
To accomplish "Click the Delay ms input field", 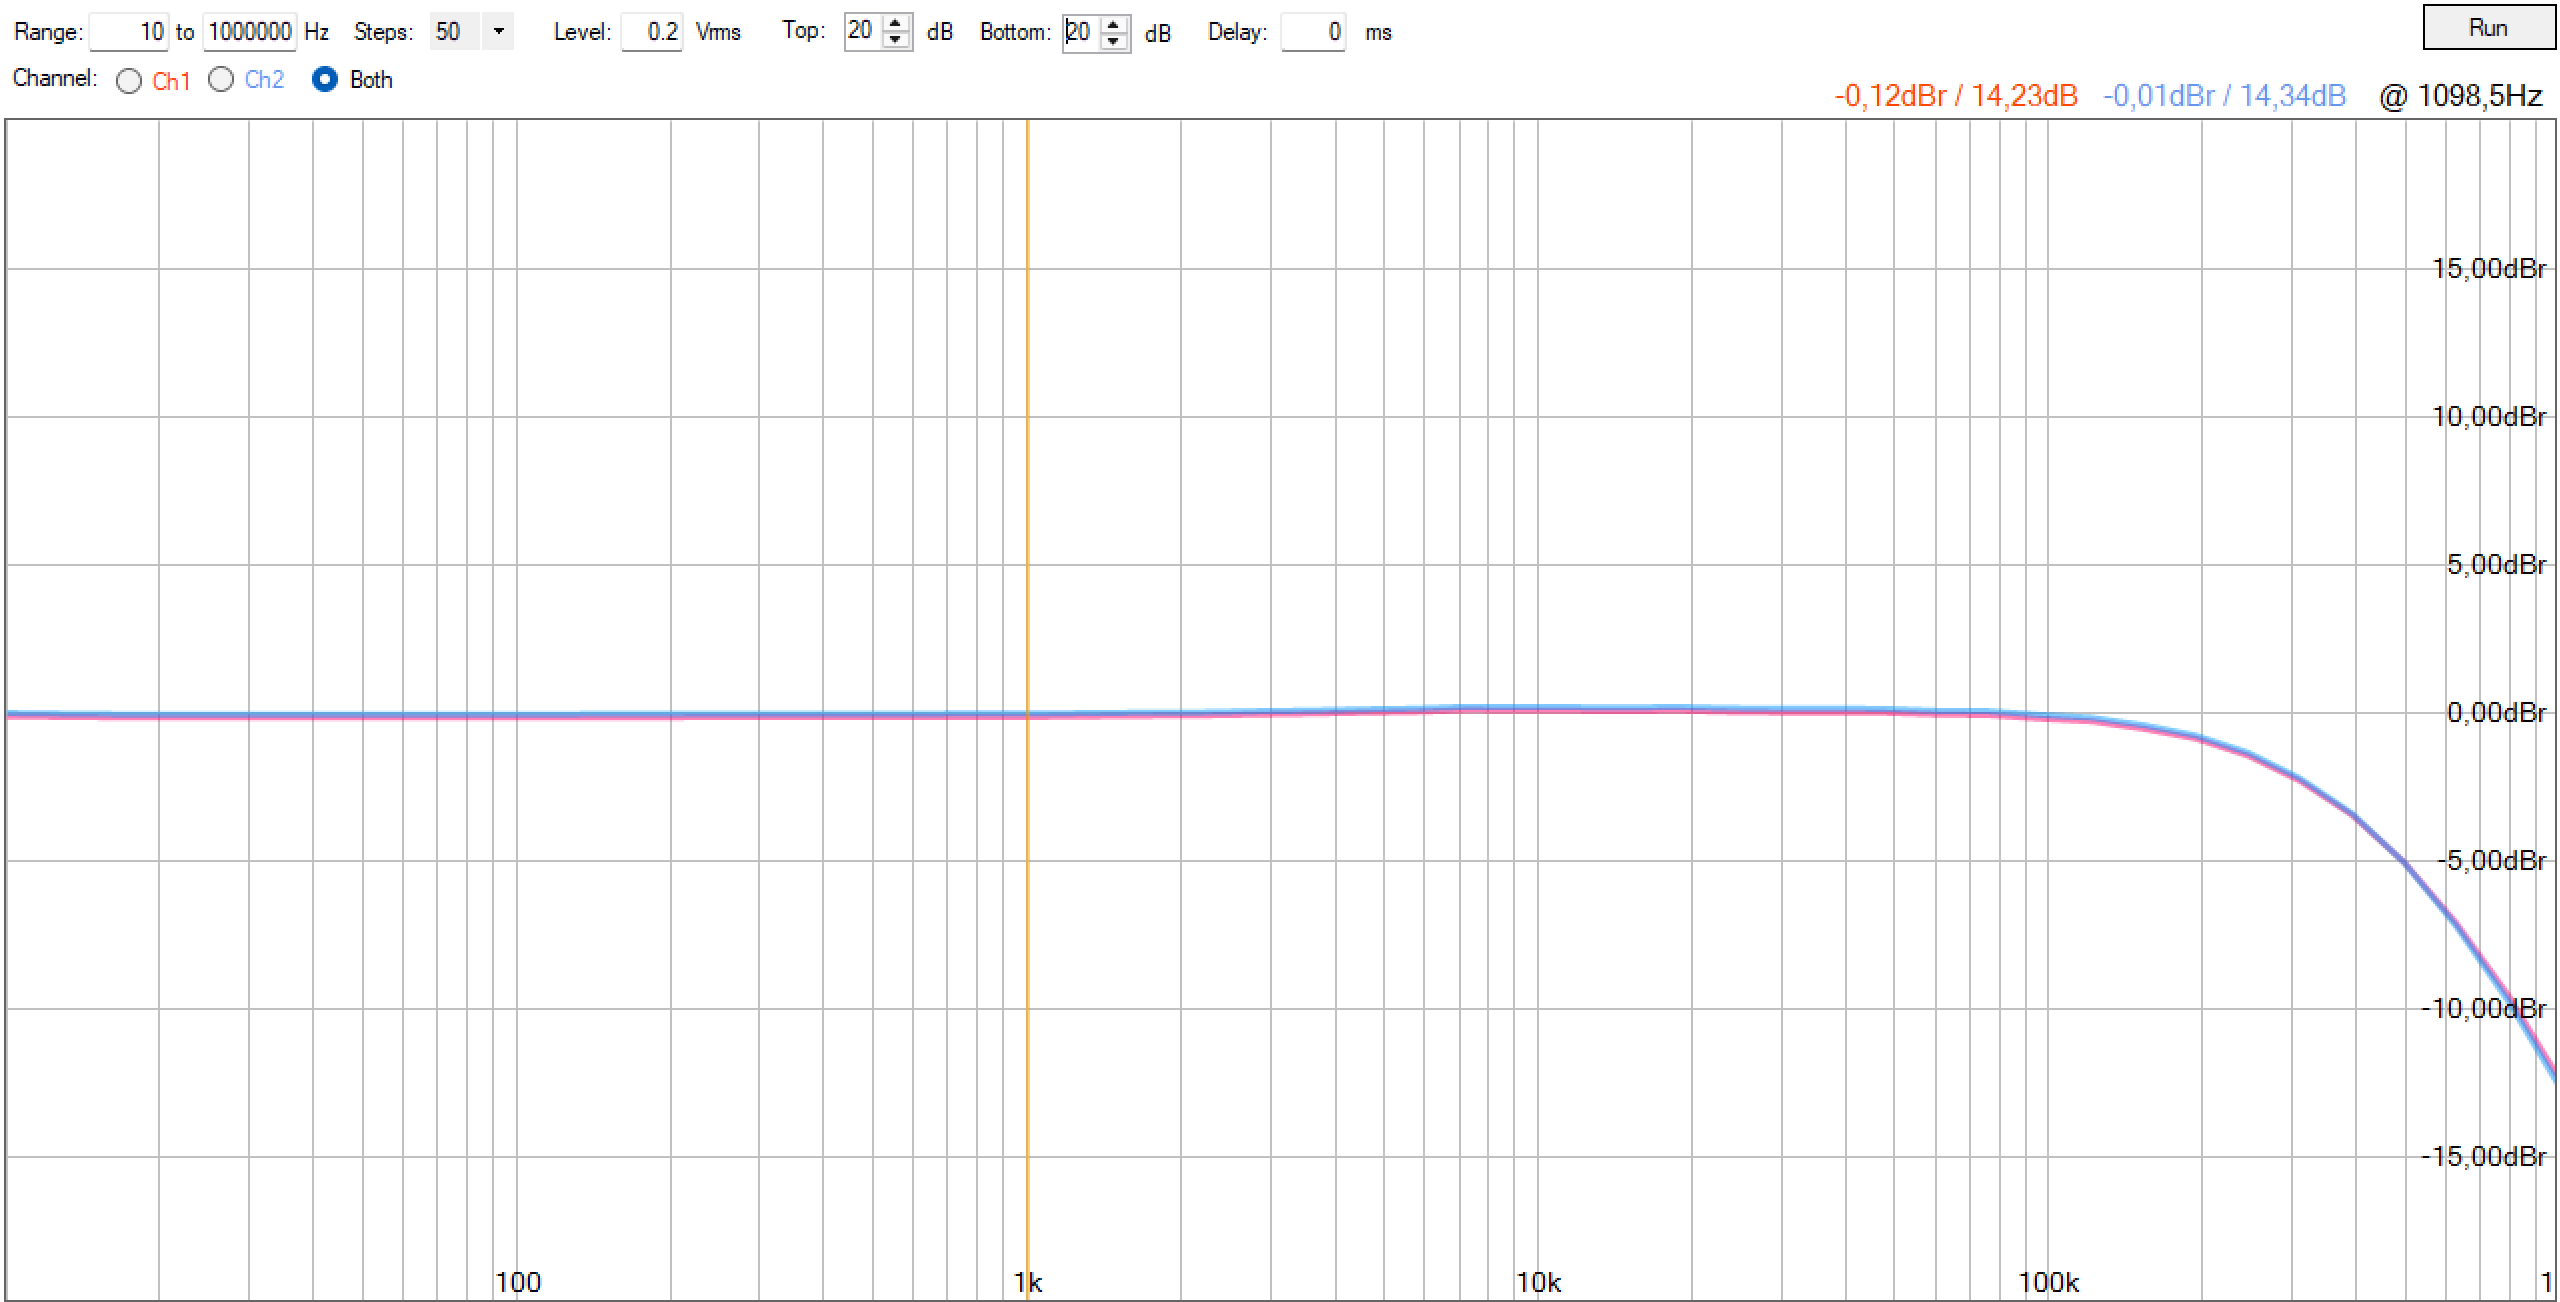I will click(1312, 32).
